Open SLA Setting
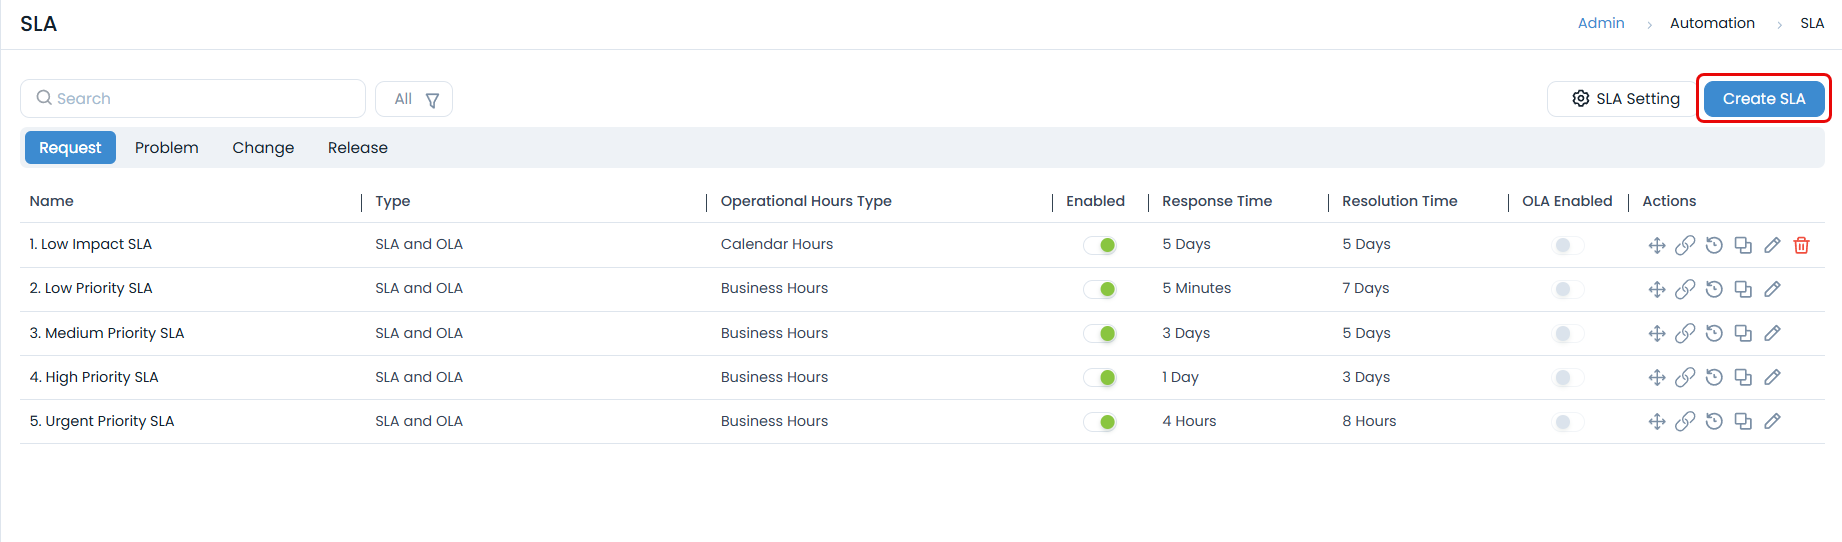The height and width of the screenshot is (542, 1842). pyautogui.click(x=1625, y=99)
